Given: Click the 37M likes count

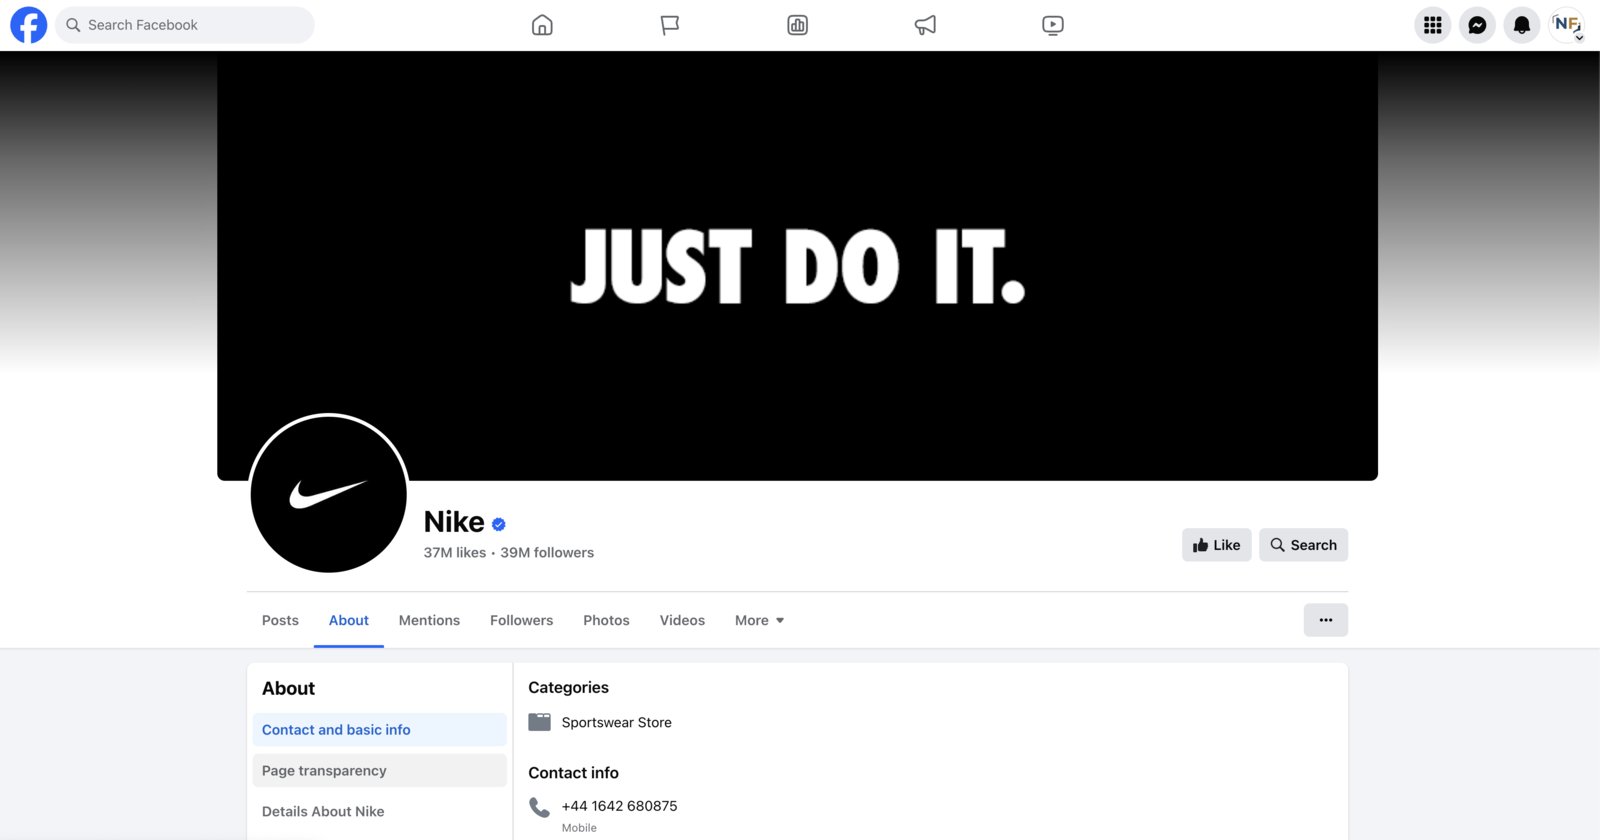Looking at the screenshot, I should tap(455, 553).
